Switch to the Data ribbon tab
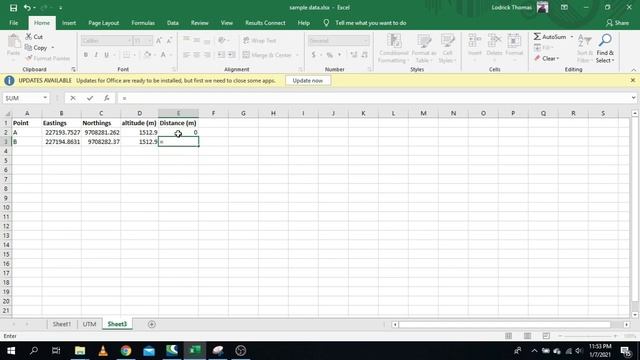This screenshot has width=640, height=360. (173, 23)
